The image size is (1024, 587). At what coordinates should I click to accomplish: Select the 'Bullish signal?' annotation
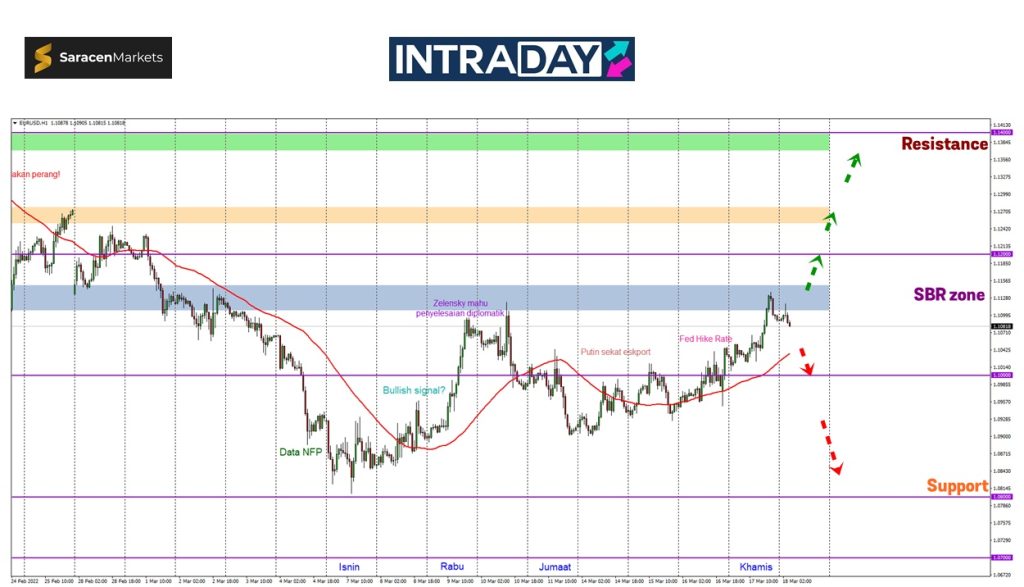coord(414,390)
